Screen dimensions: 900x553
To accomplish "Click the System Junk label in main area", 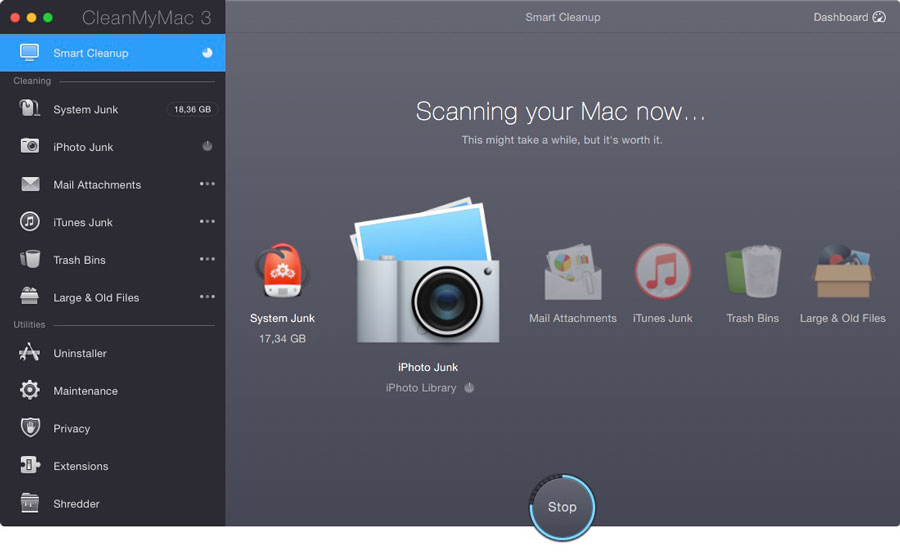I will pos(282,318).
